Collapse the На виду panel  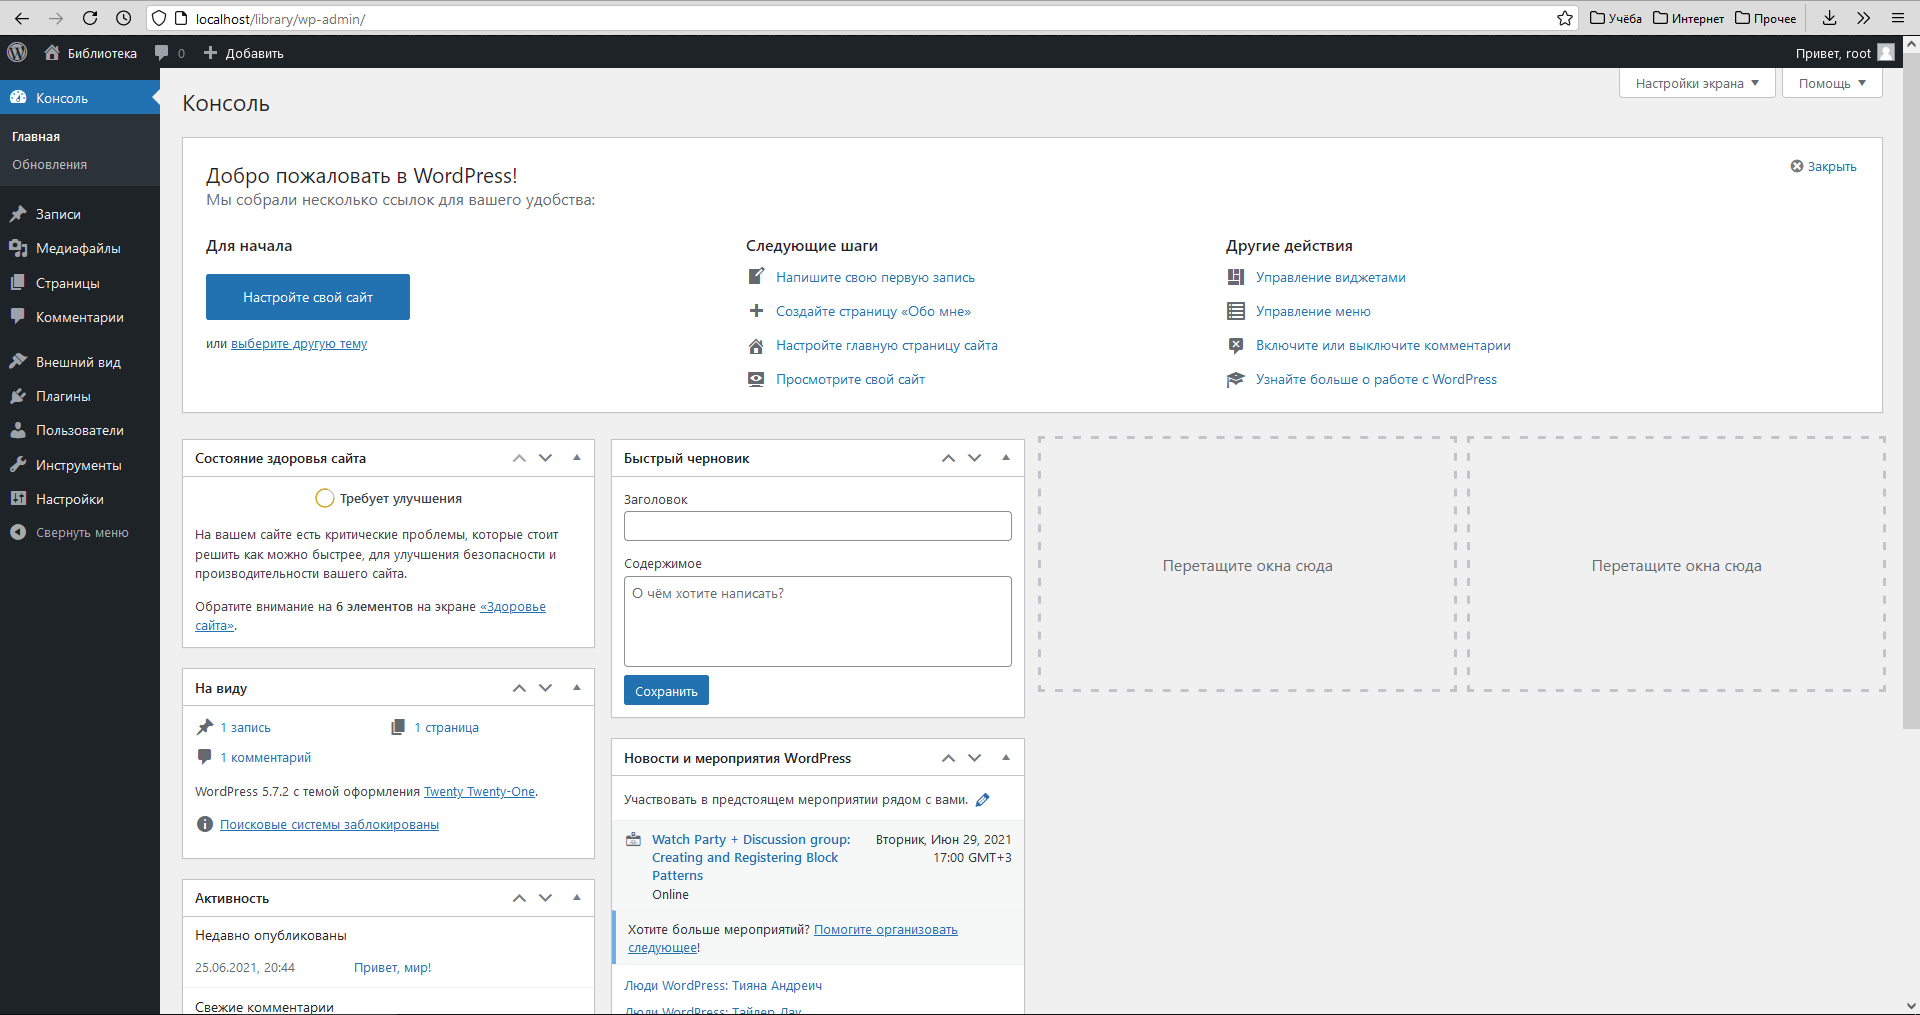point(577,688)
